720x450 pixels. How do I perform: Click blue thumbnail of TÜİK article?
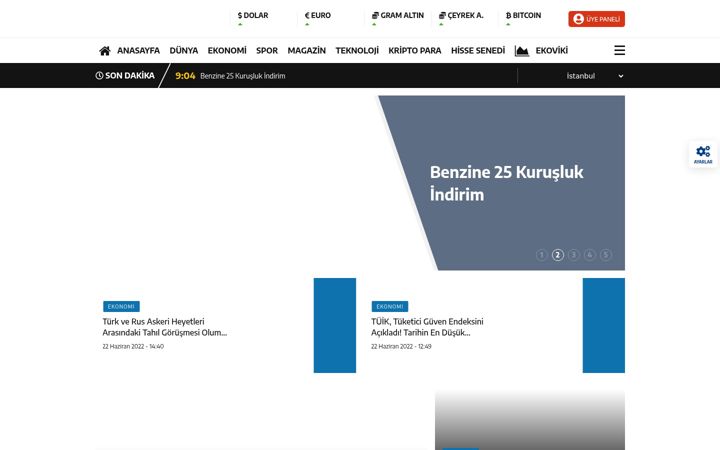click(x=604, y=325)
